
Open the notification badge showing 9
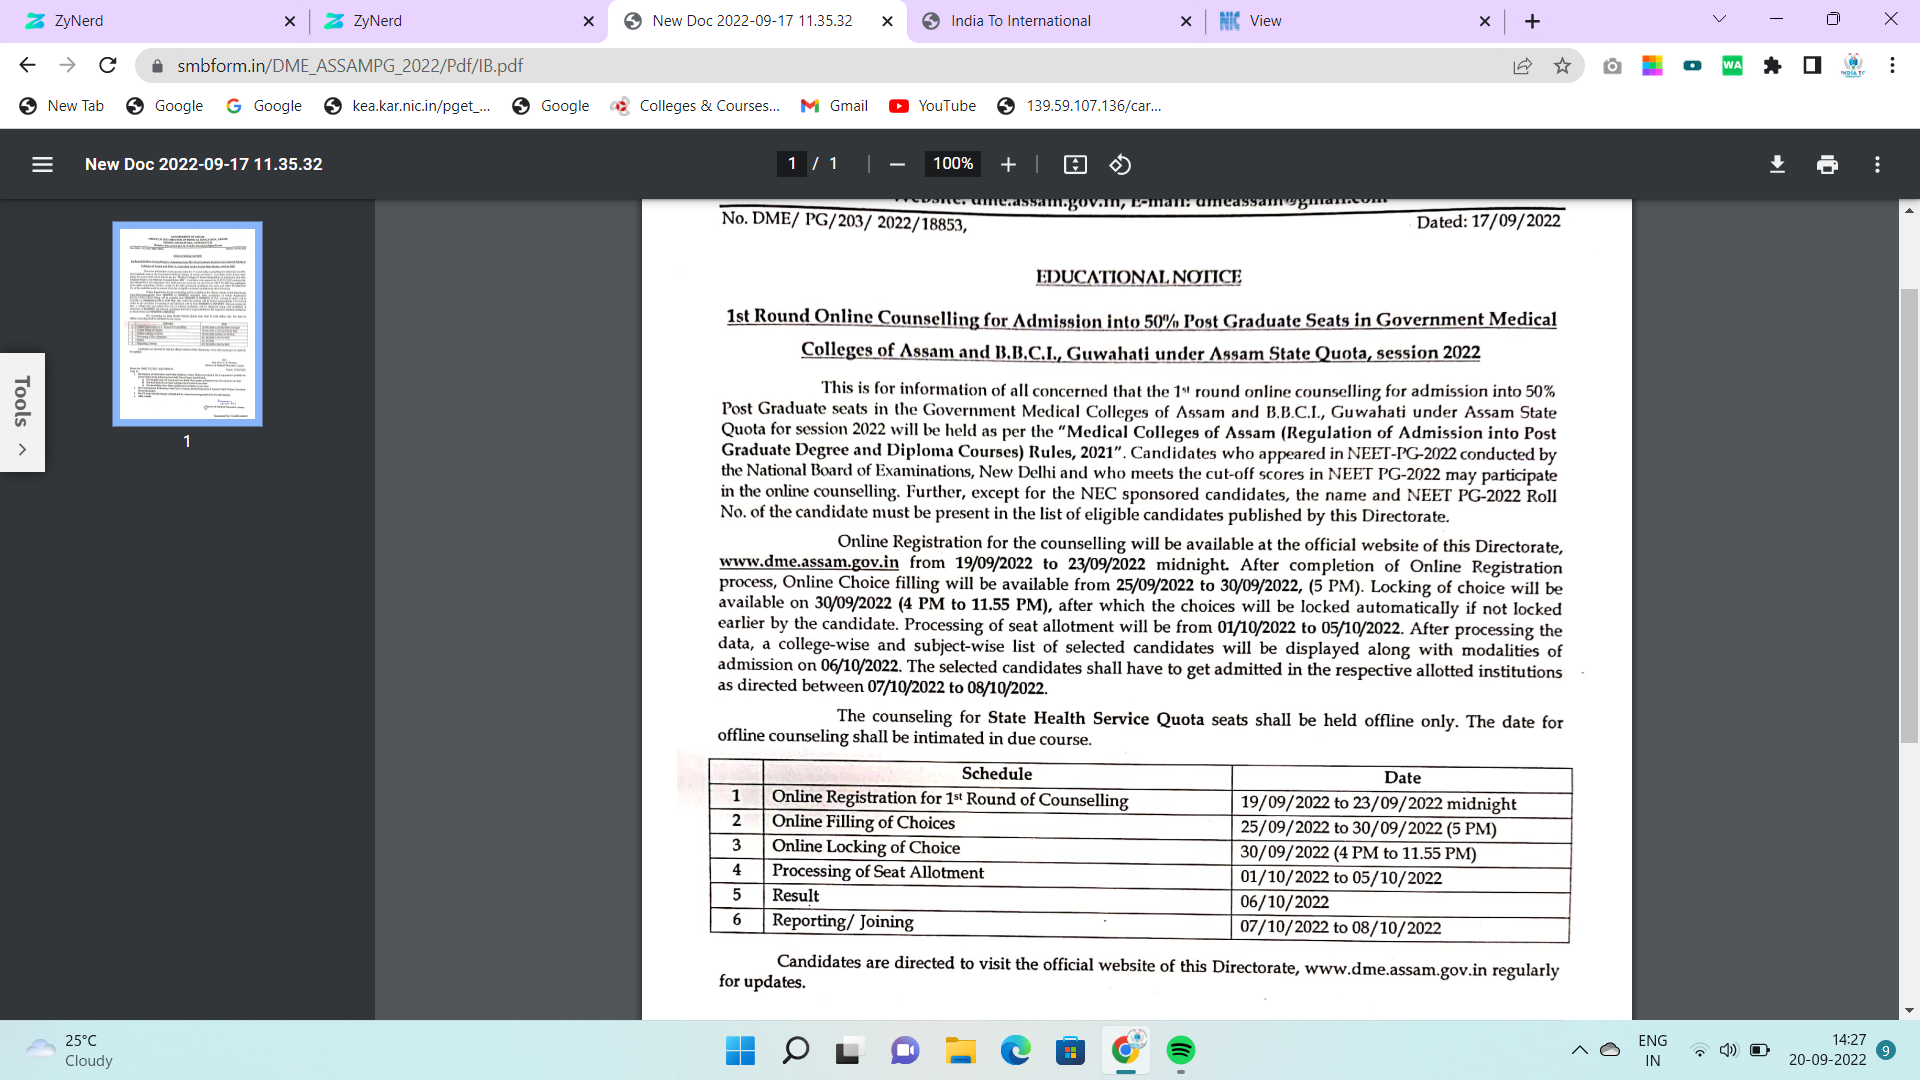click(1886, 1050)
